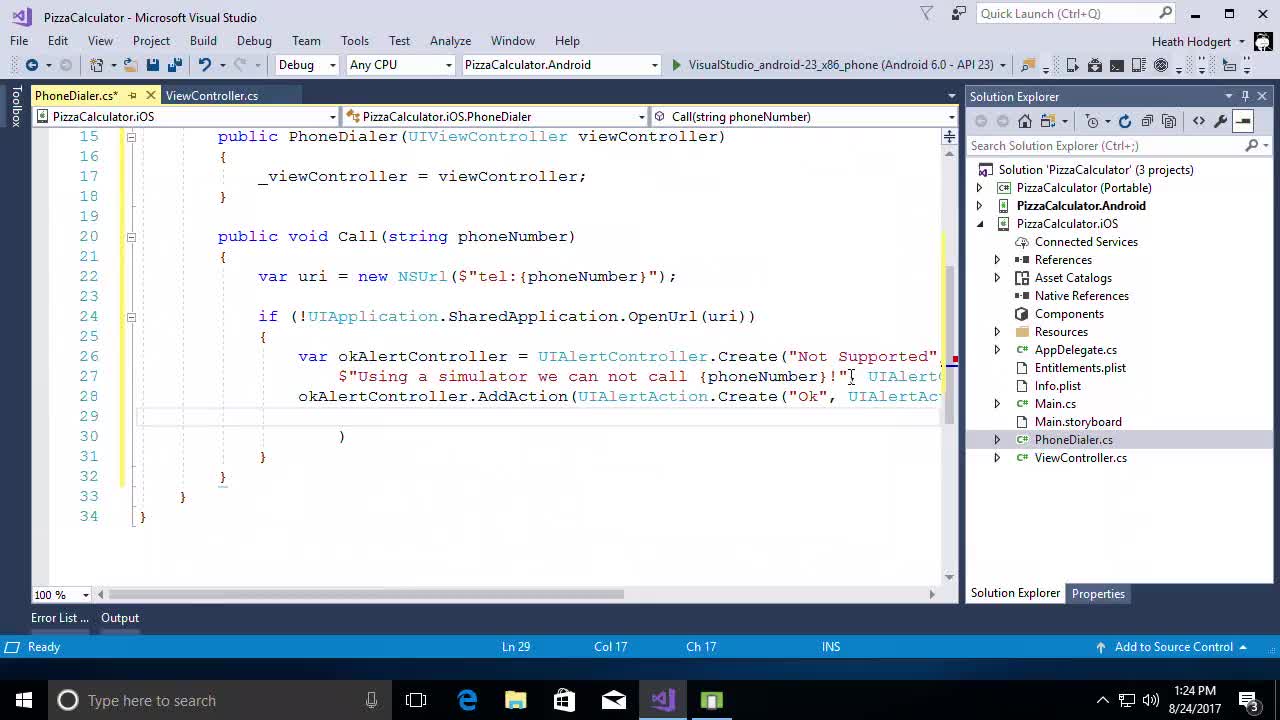Click the Properties wrench icon in Solution Explorer
1280x720 pixels.
point(1219,120)
